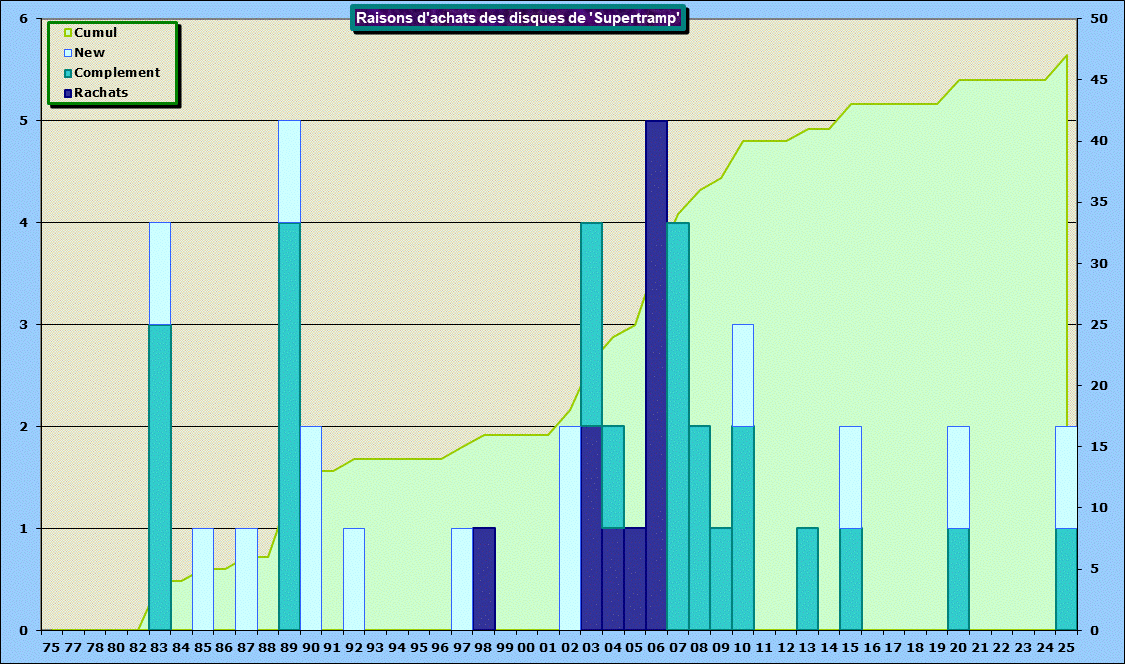Click the New legend color swatch
The height and width of the screenshot is (664, 1125).
[68, 53]
